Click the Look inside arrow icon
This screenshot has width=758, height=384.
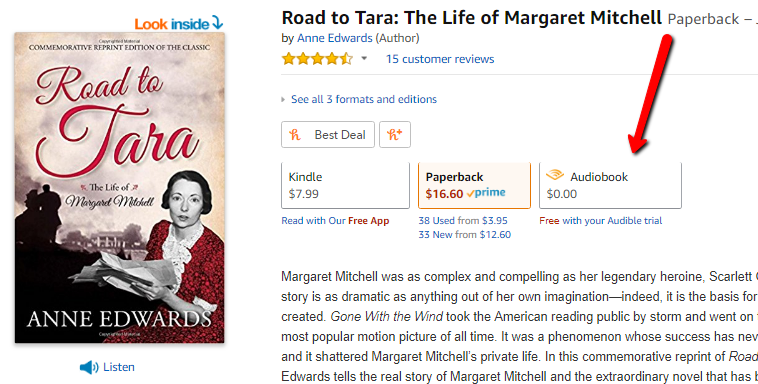click(218, 22)
